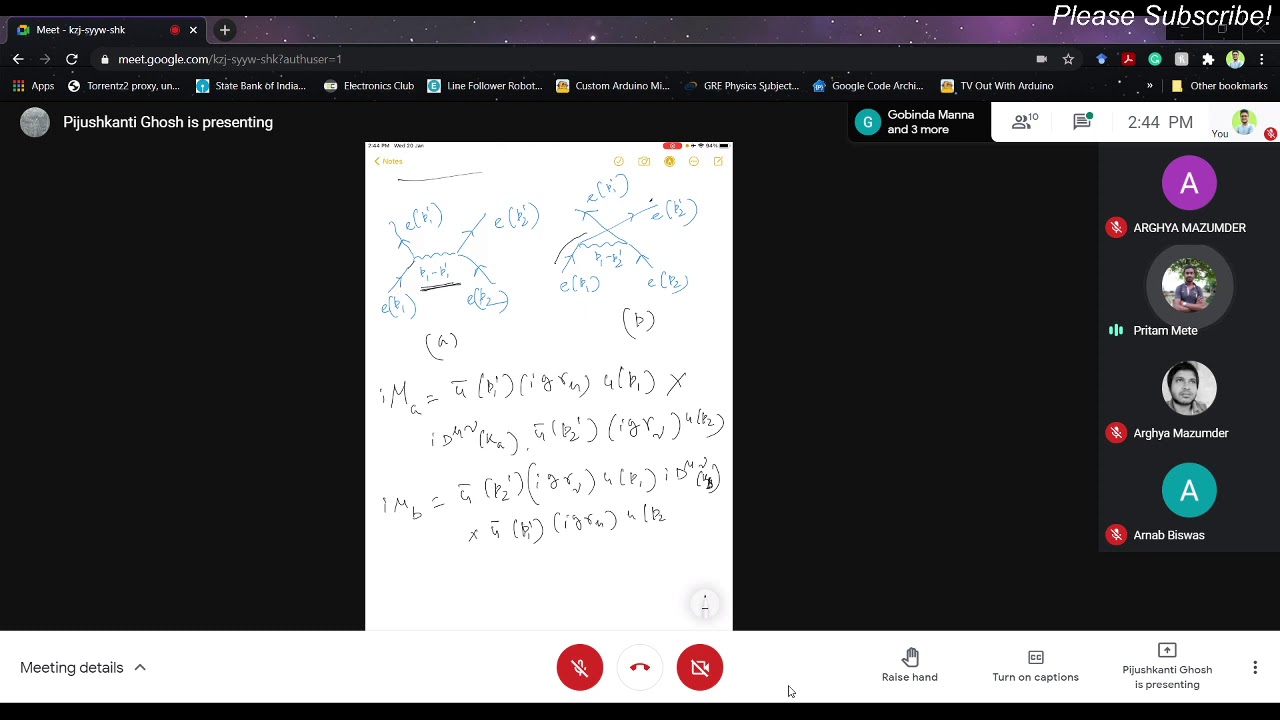Screen dimensions: 1280x720
Task: Open the State Bank of India bookmark
Action: coord(251,86)
